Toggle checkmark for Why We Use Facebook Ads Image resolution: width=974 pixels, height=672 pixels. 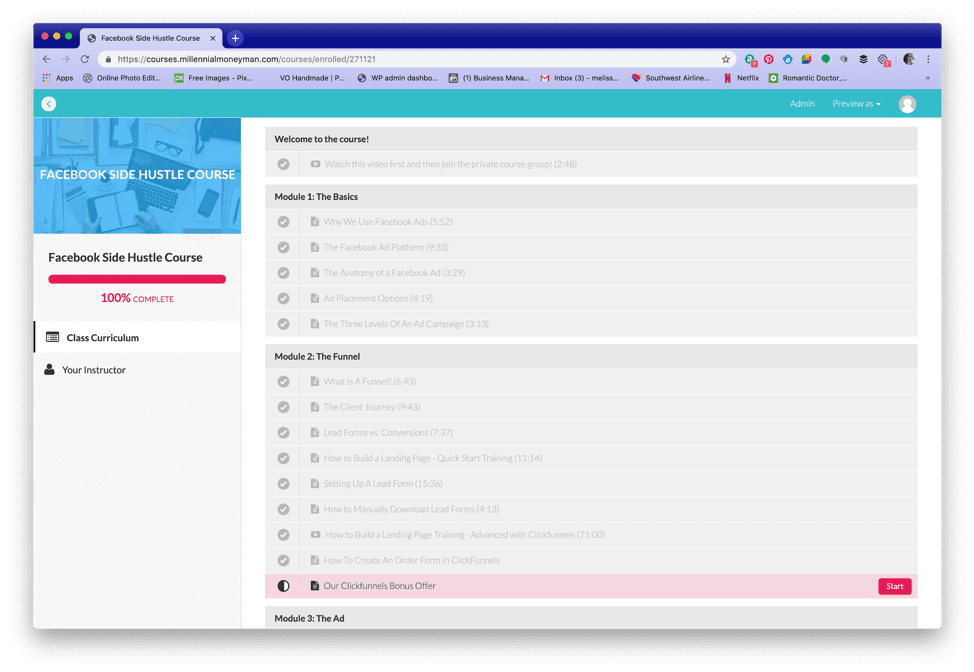[284, 222]
